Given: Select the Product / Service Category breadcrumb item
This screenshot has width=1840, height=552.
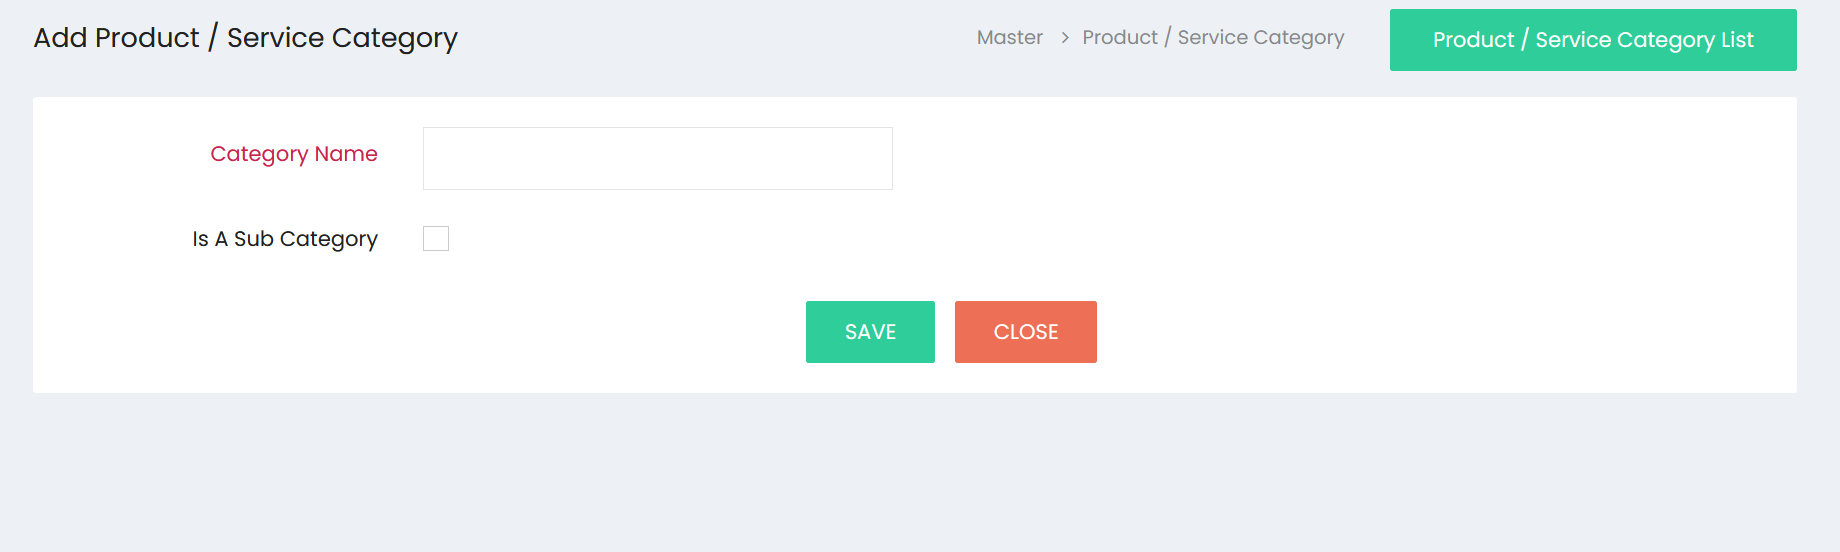Looking at the screenshot, I should (x=1213, y=37).
